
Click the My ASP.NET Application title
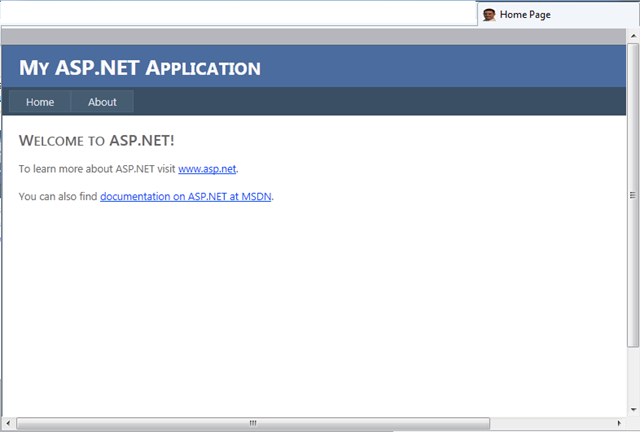click(140, 67)
